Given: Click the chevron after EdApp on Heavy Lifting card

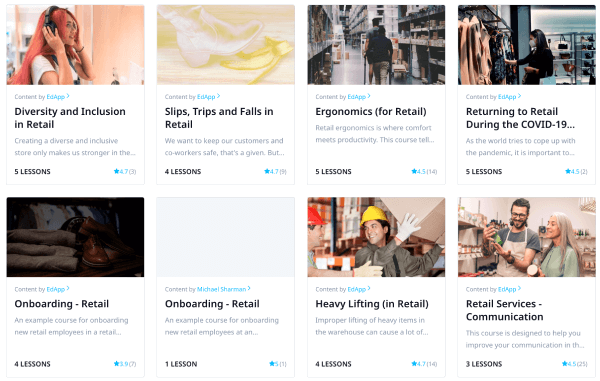Looking at the screenshot, I should pyautogui.click(x=369, y=289).
